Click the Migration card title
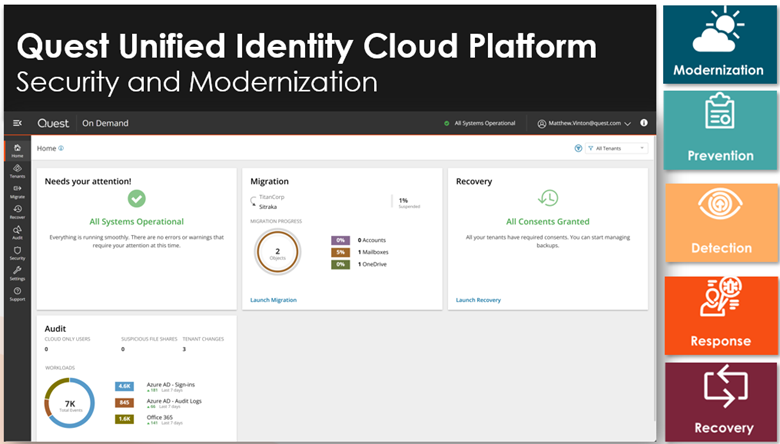The width and height of the screenshot is (780, 444). [x=269, y=181]
